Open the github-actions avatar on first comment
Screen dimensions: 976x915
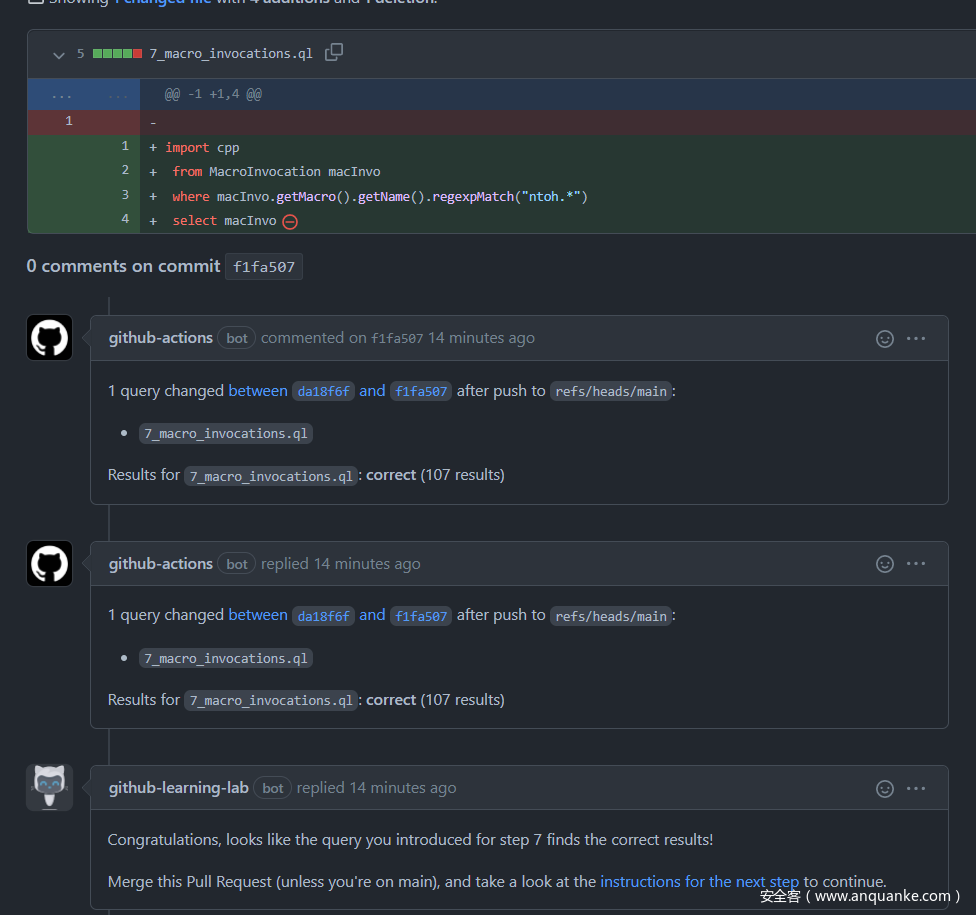tap(49, 338)
